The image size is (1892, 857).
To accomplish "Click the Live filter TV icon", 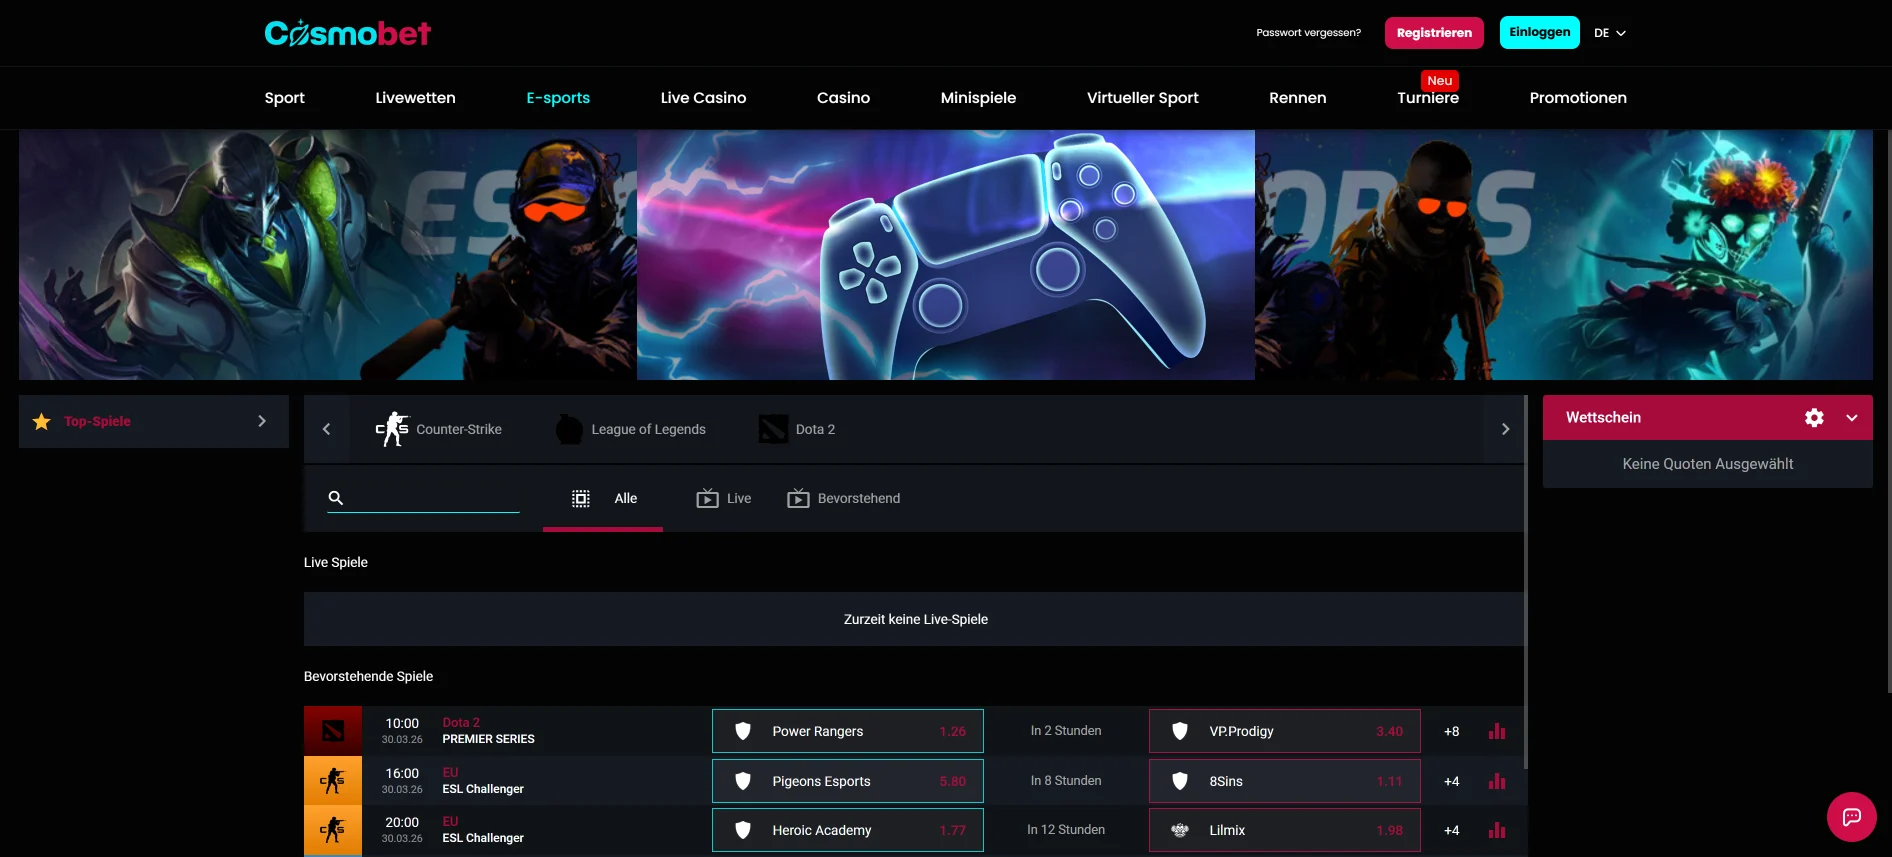I will 707,498.
